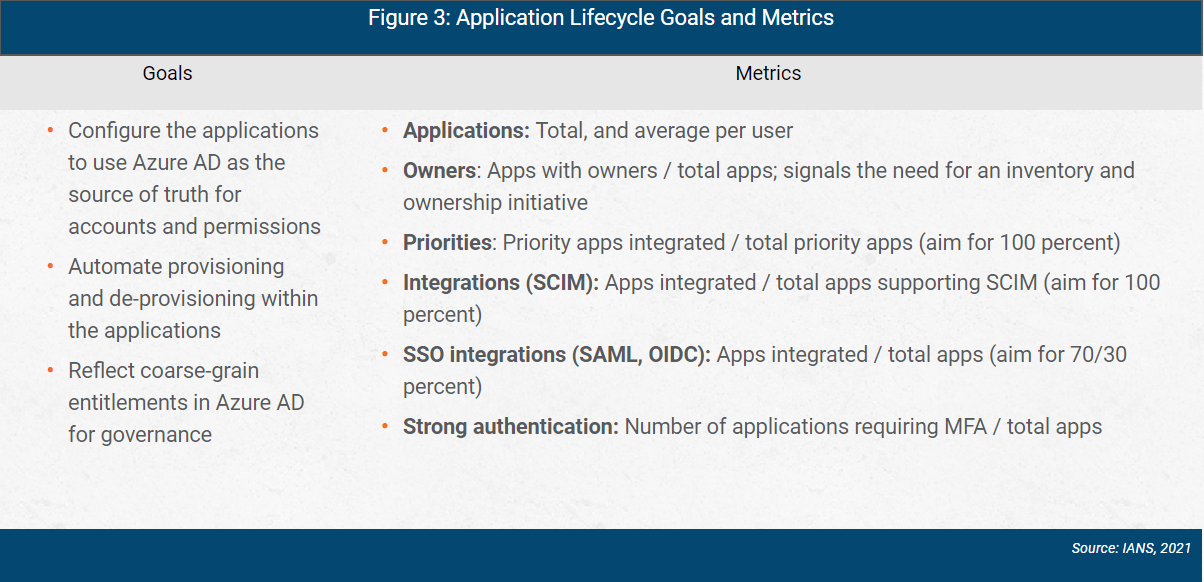1204x582 pixels.
Task: Open the 'Source: IANS, 2021' link
Action: [1129, 548]
